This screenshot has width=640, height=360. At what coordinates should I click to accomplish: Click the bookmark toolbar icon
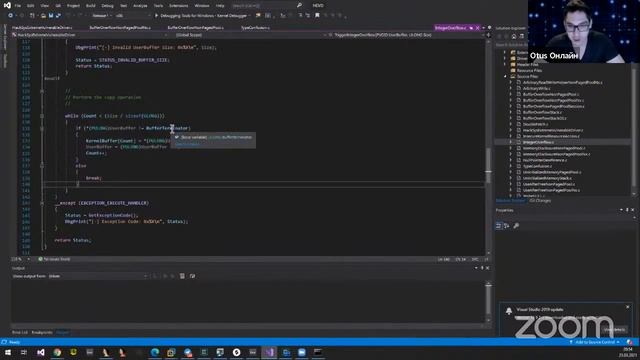[317, 16]
